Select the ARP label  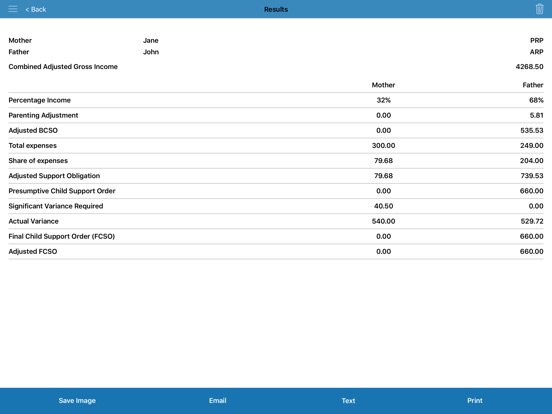click(x=537, y=52)
